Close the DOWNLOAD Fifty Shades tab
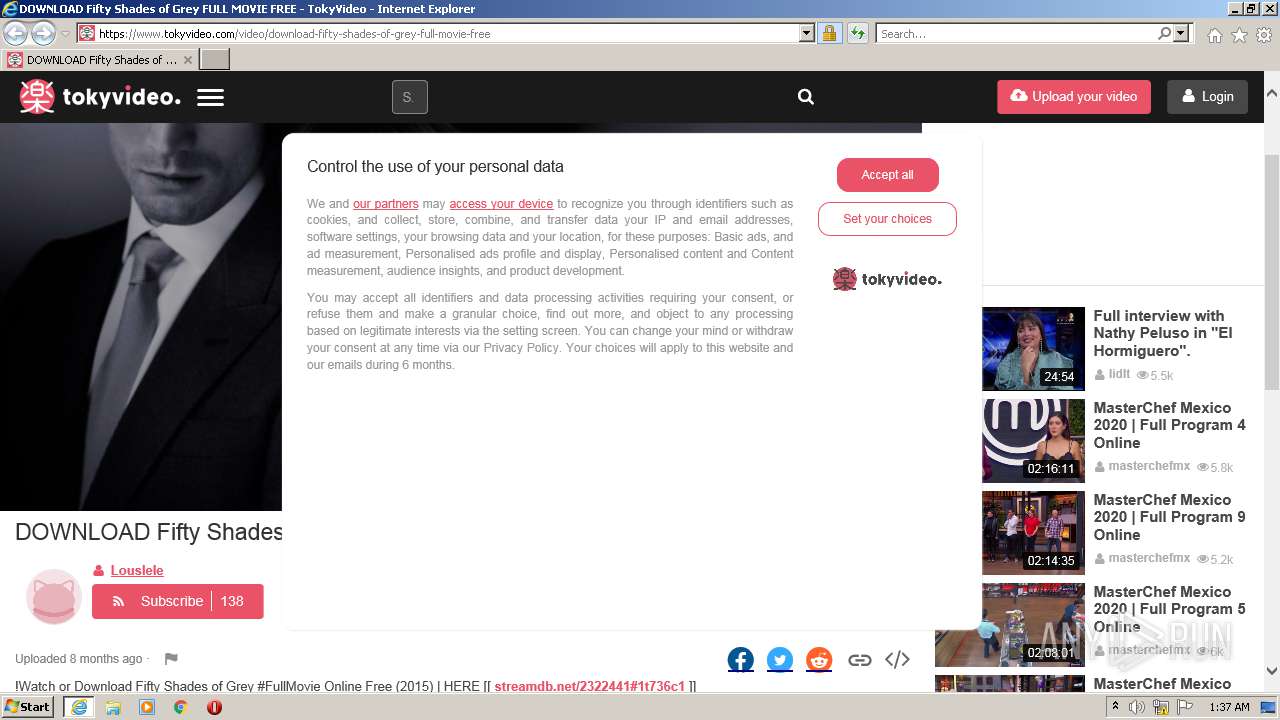The width and height of the screenshot is (1280, 720). (x=187, y=60)
